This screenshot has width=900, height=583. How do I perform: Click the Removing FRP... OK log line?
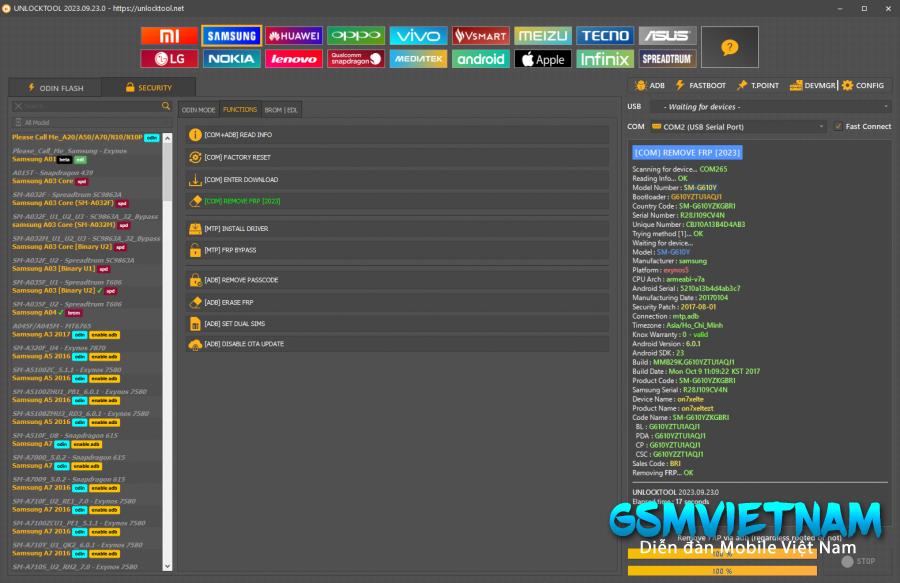[x=663, y=473]
